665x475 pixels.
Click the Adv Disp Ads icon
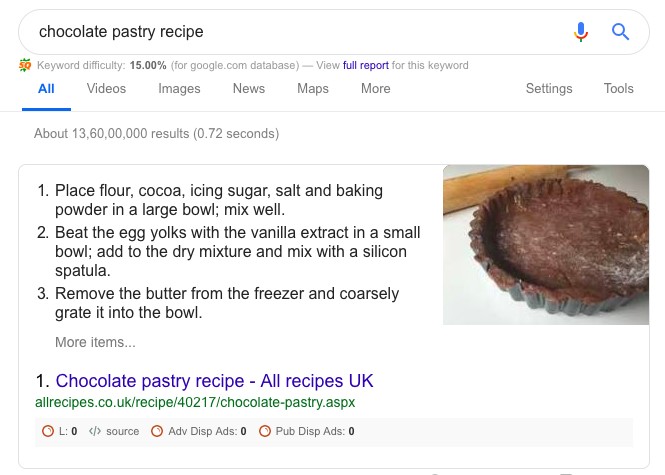coord(156,432)
